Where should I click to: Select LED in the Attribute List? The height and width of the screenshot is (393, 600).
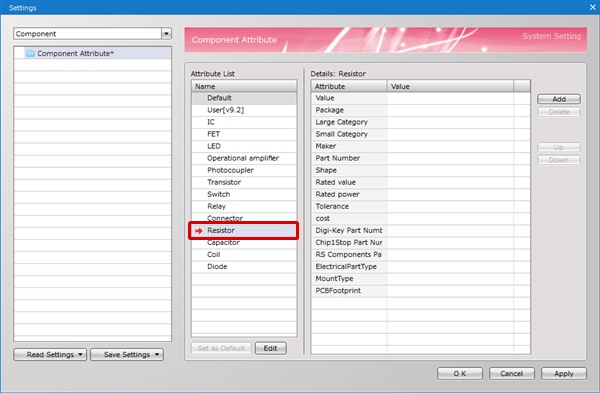(244, 146)
